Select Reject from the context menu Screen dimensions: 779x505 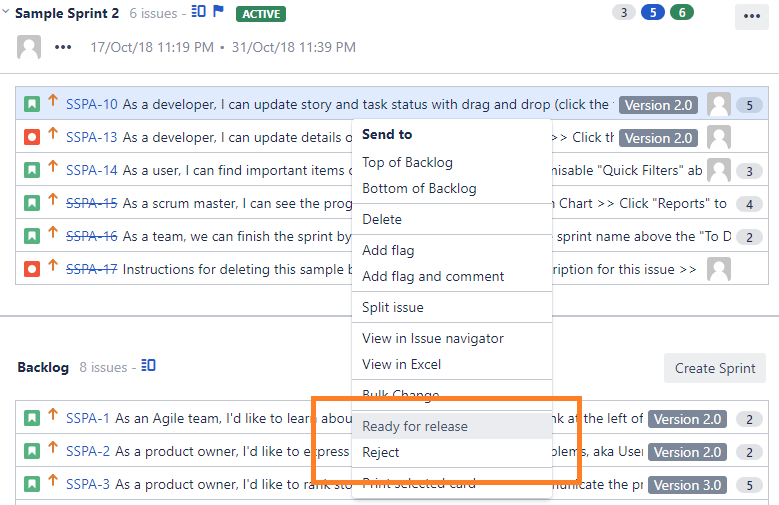(452, 452)
